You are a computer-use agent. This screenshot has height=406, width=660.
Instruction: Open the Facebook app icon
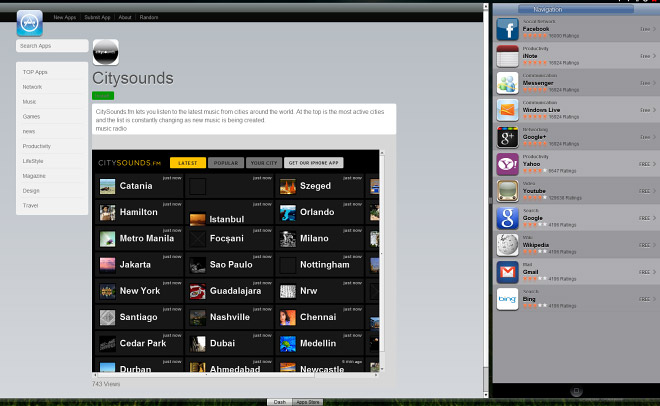tap(507, 29)
